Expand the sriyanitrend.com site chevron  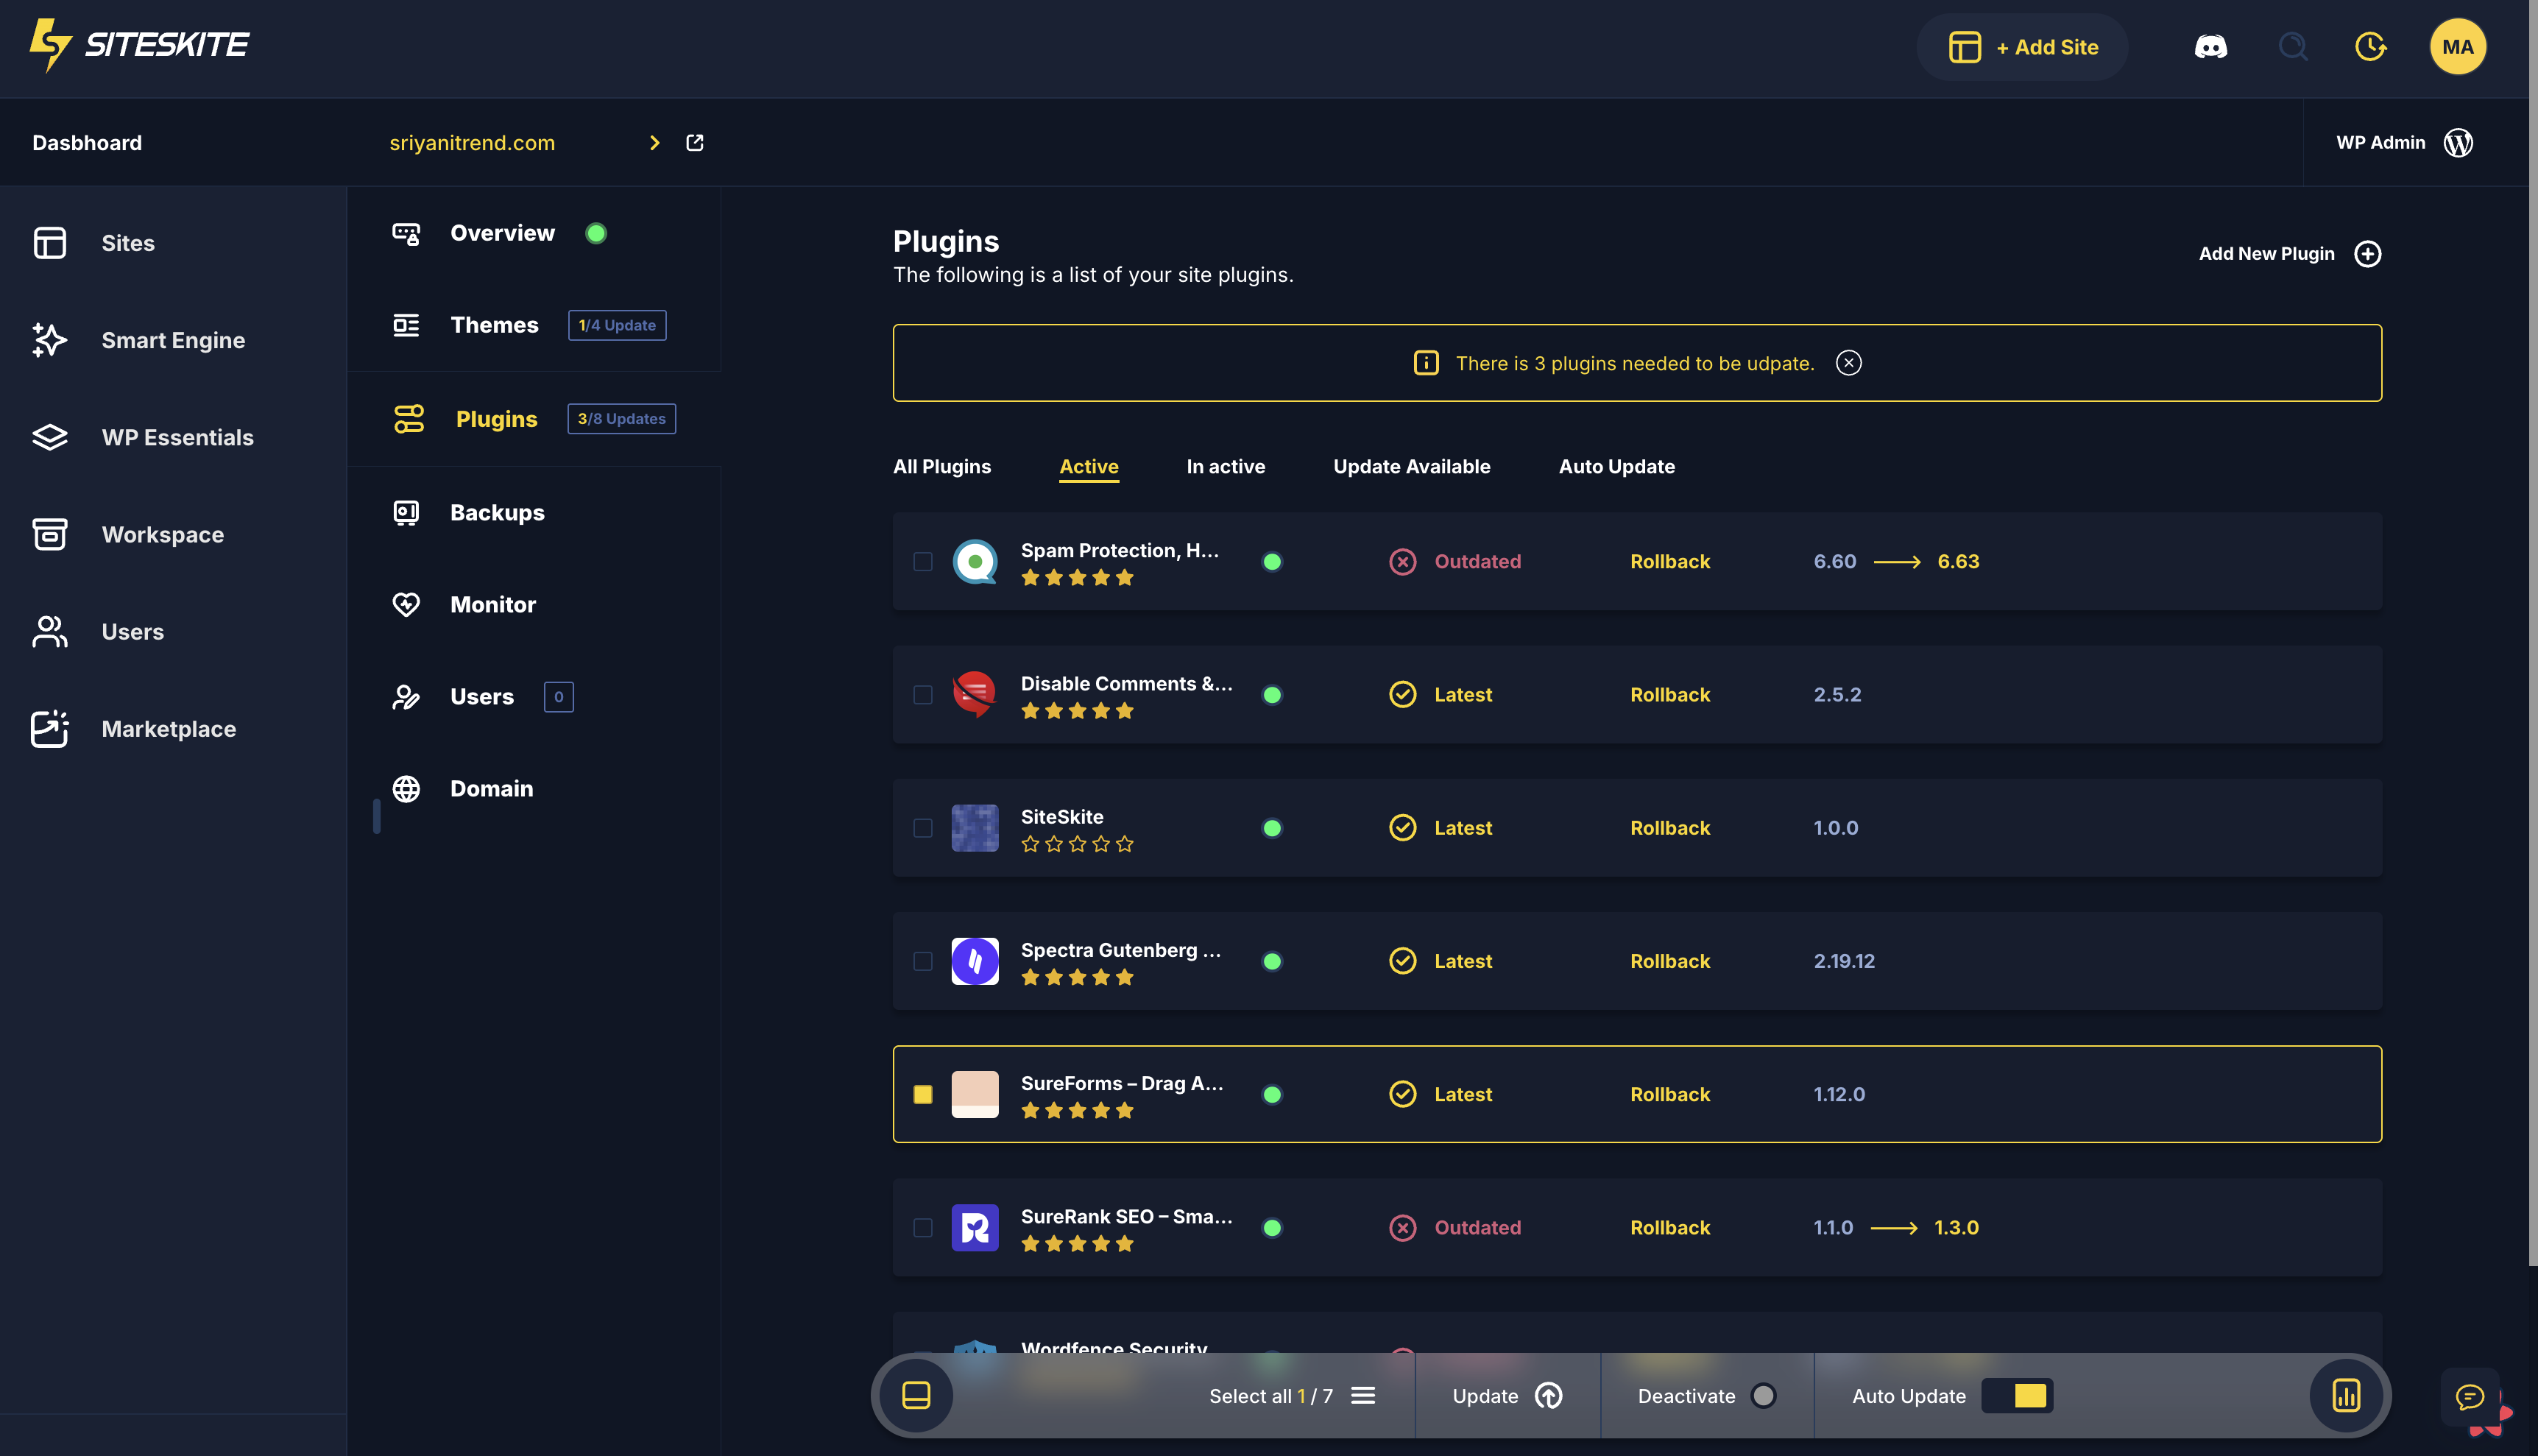(x=654, y=143)
